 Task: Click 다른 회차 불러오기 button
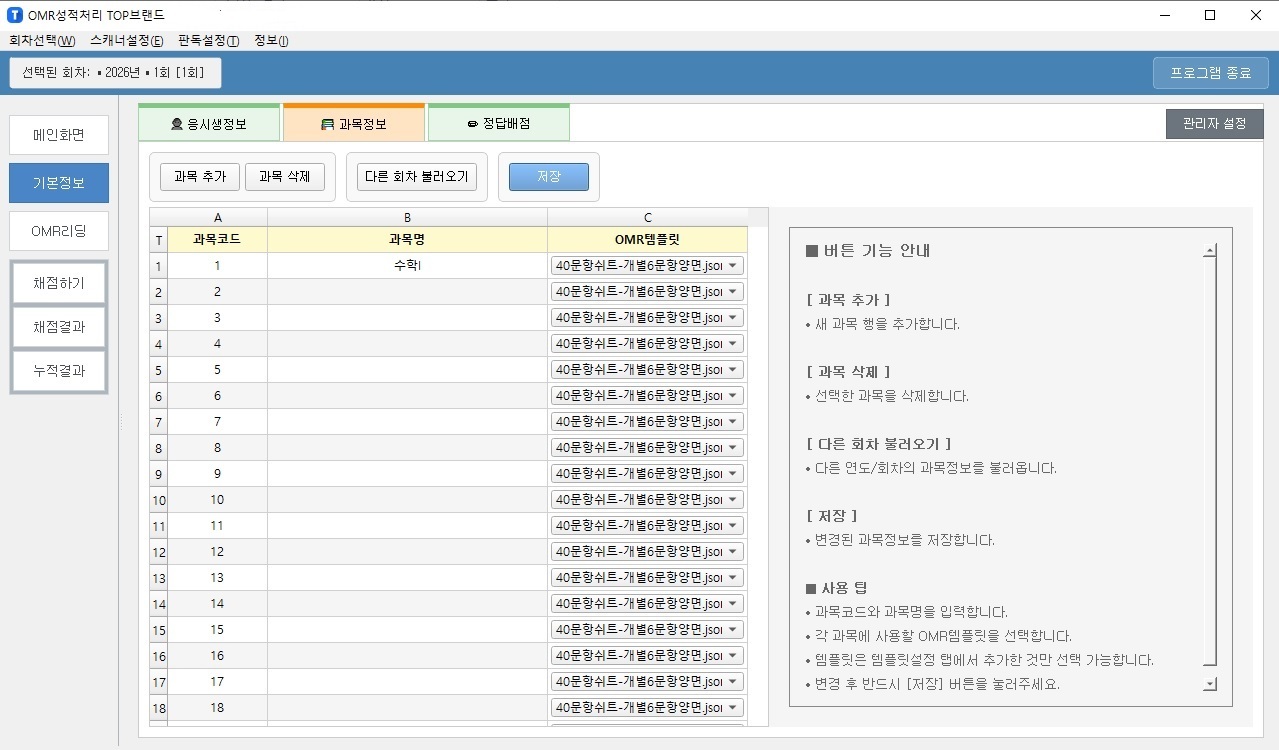click(417, 177)
